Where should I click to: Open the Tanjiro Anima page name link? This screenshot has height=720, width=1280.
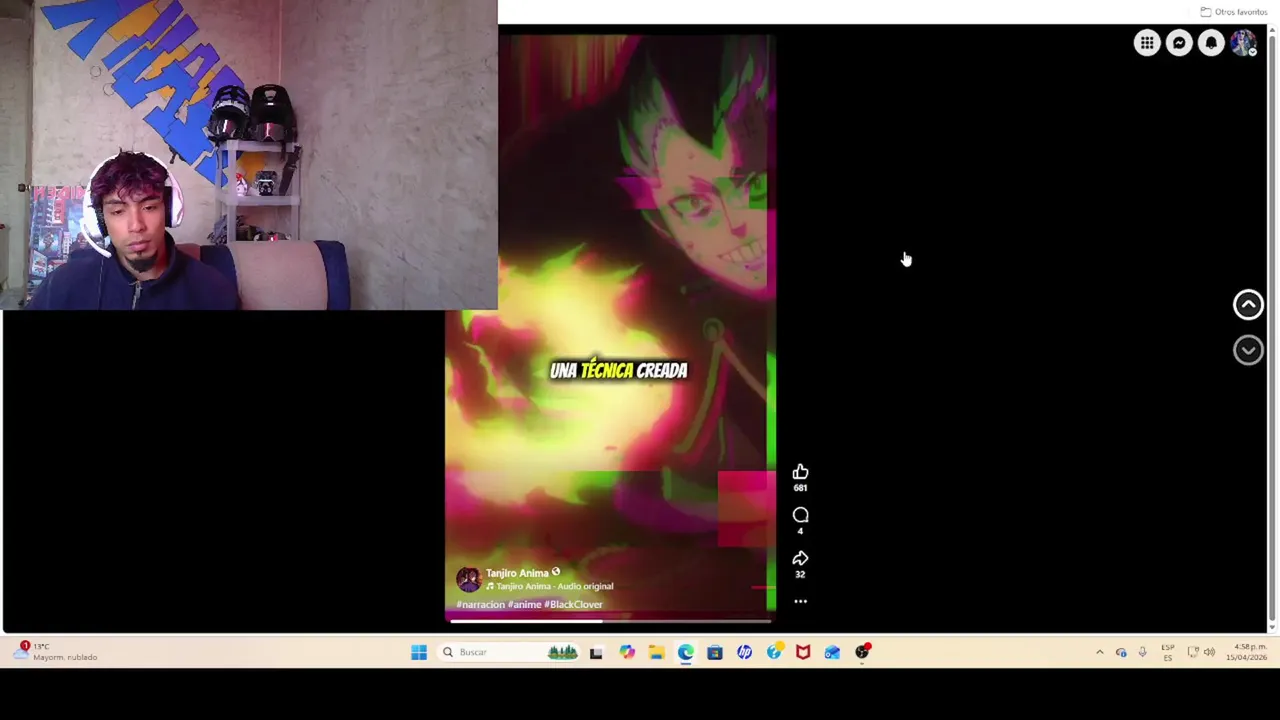pyautogui.click(x=517, y=573)
